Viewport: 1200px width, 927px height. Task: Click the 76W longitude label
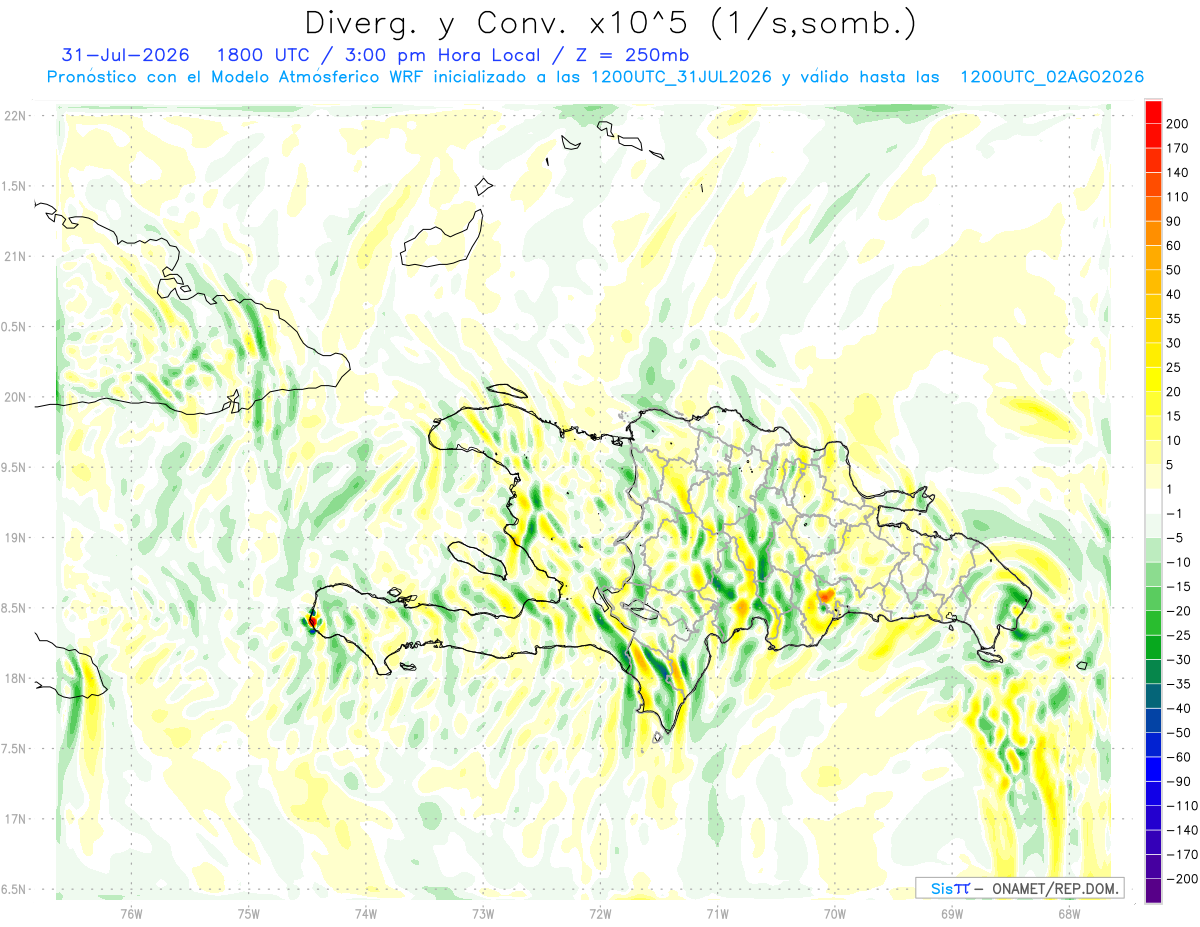pyautogui.click(x=131, y=912)
